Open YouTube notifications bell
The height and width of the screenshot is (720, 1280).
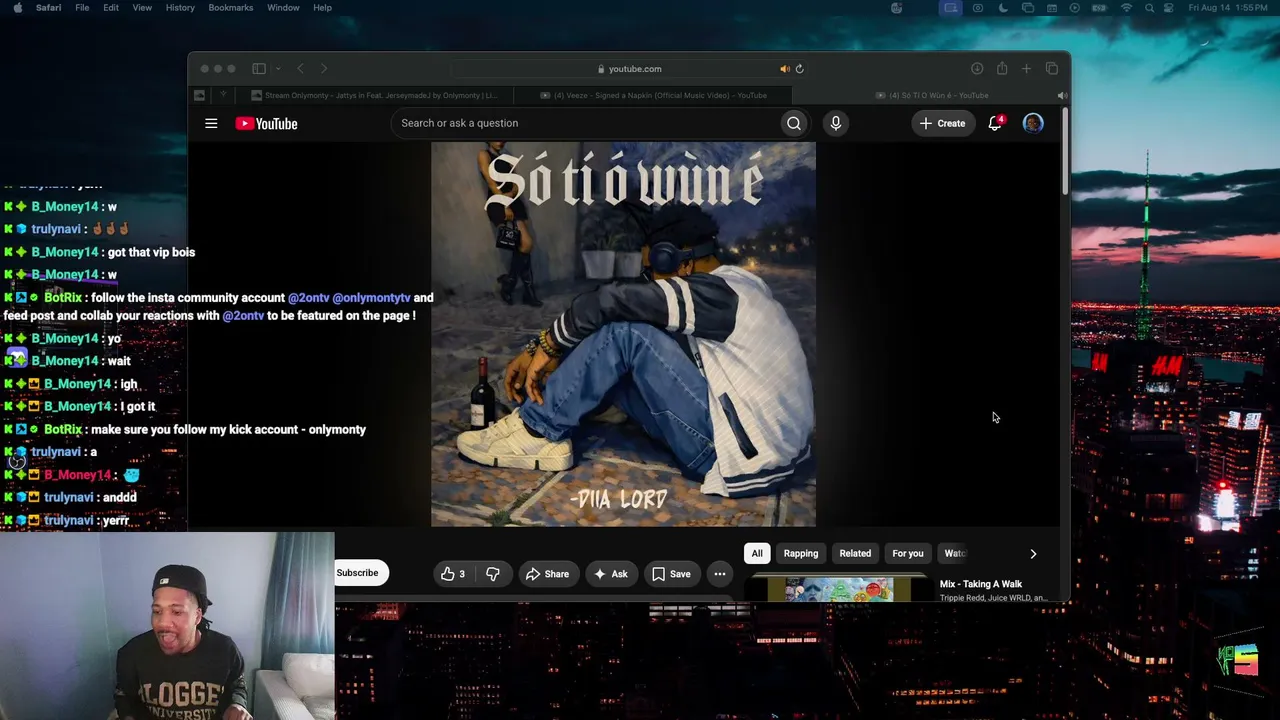pos(995,123)
